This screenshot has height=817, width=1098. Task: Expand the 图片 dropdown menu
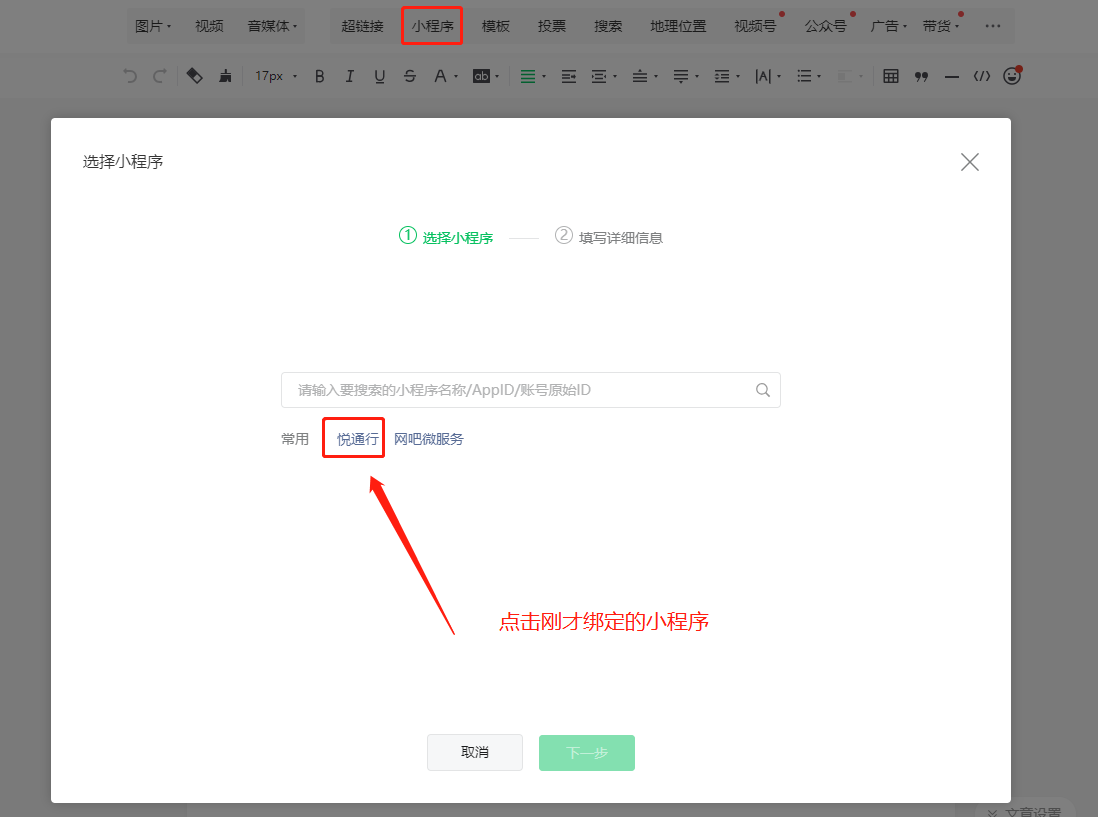(153, 26)
